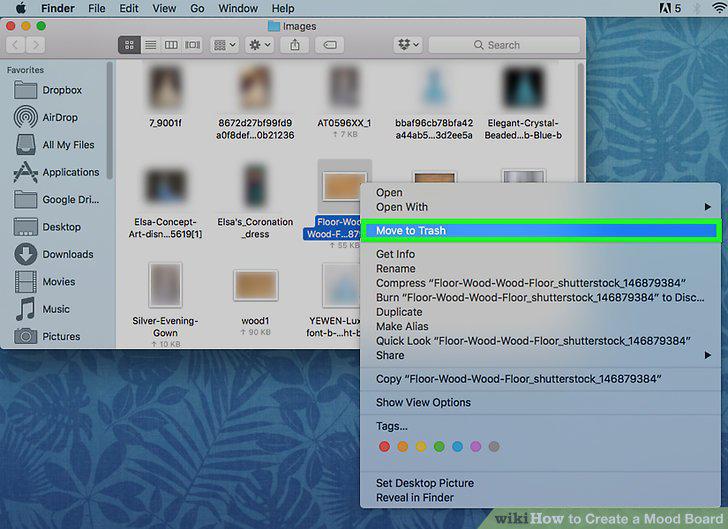The height and width of the screenshot is (529, 728).
Task: Go forward with the Finder forward arrow
Action: [x=36, y=45]
